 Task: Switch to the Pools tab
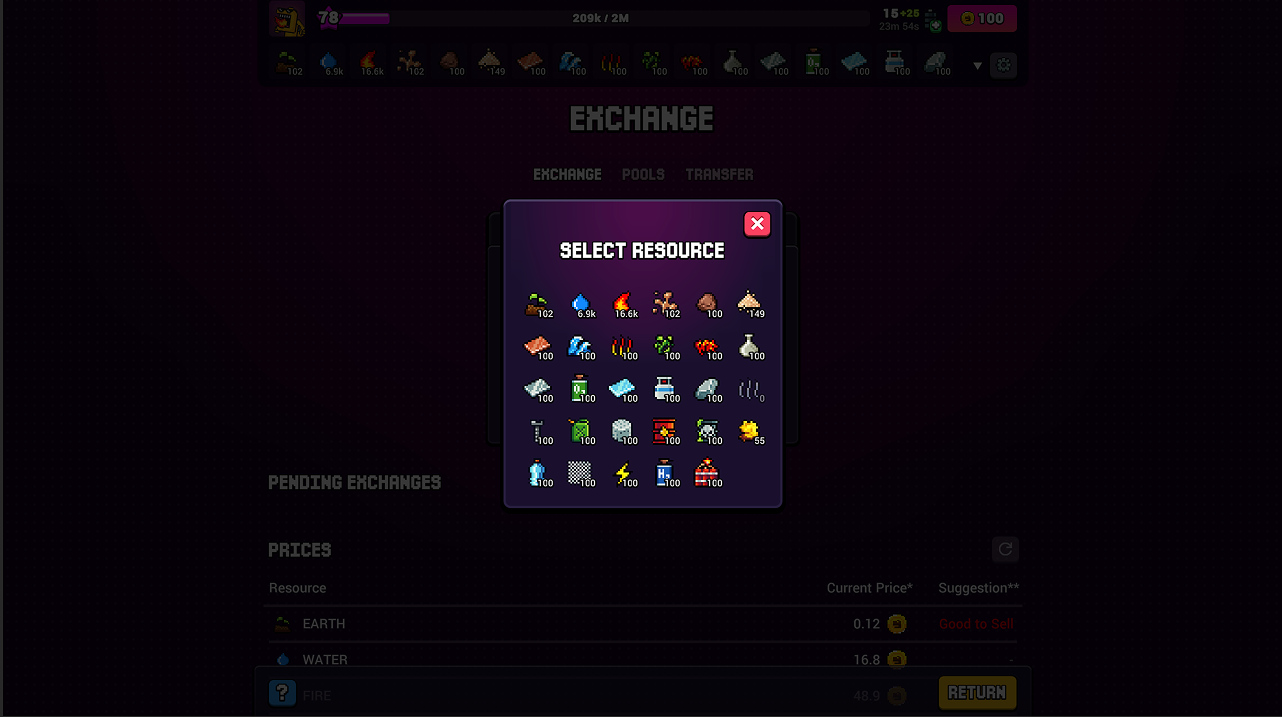pos(643,174)
